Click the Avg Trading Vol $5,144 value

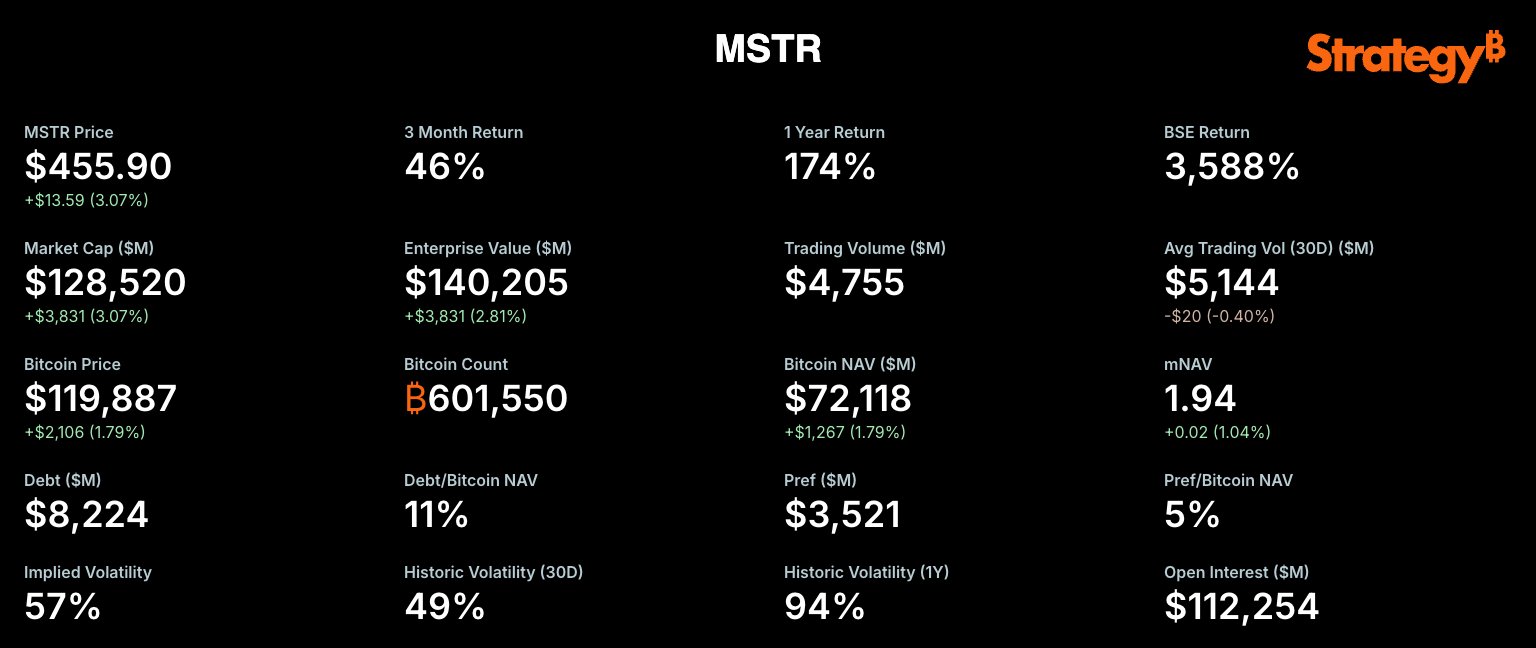point(1221,283)
